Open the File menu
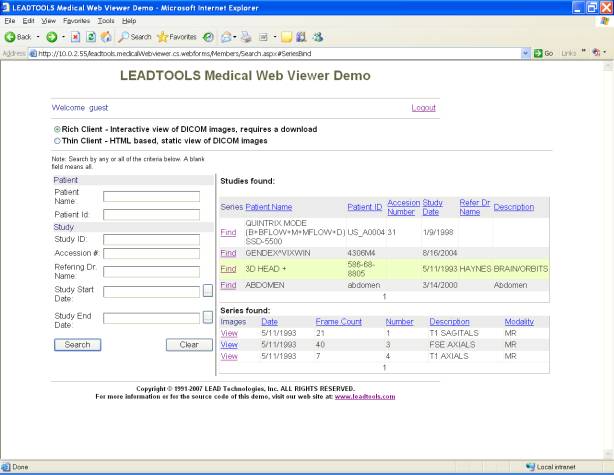Screen dimensions: 614x475 [x=10, y=21]
